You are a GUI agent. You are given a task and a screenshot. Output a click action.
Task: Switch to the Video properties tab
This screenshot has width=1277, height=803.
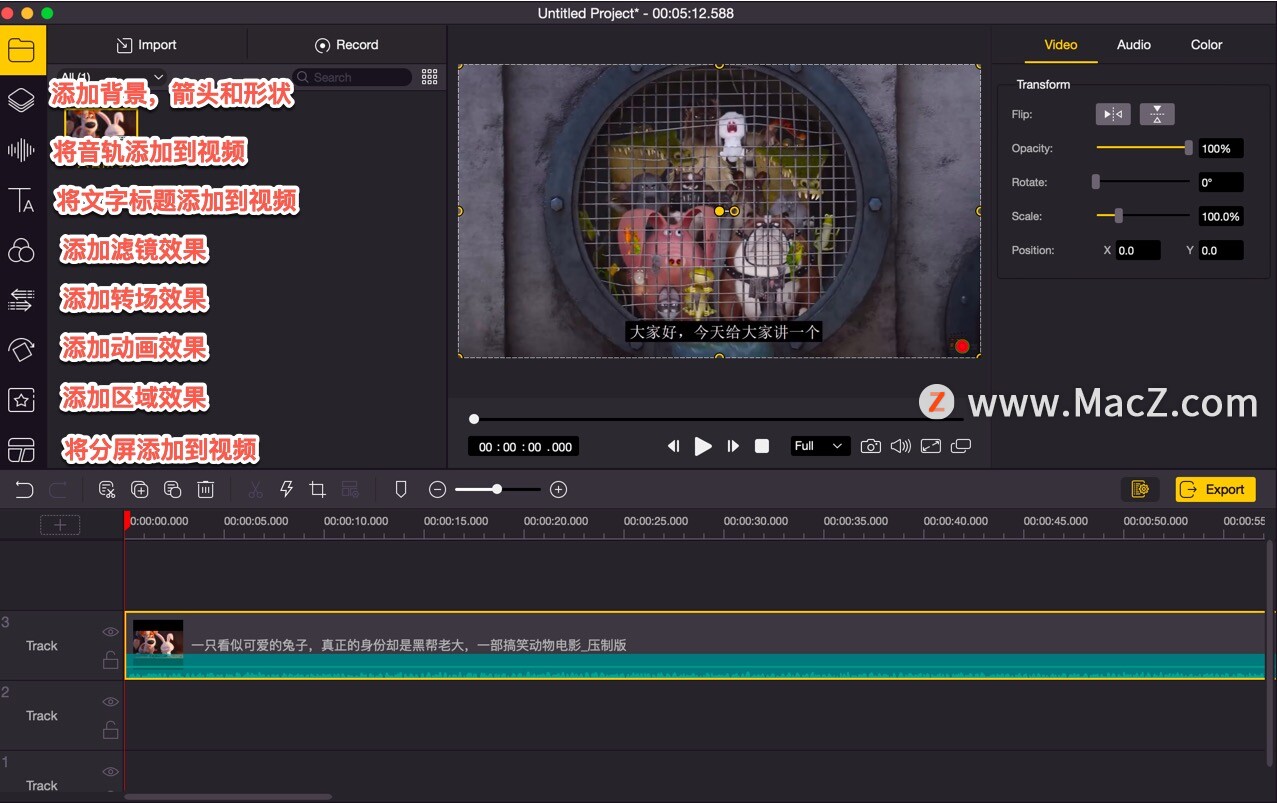click(x=1061, y=45)
